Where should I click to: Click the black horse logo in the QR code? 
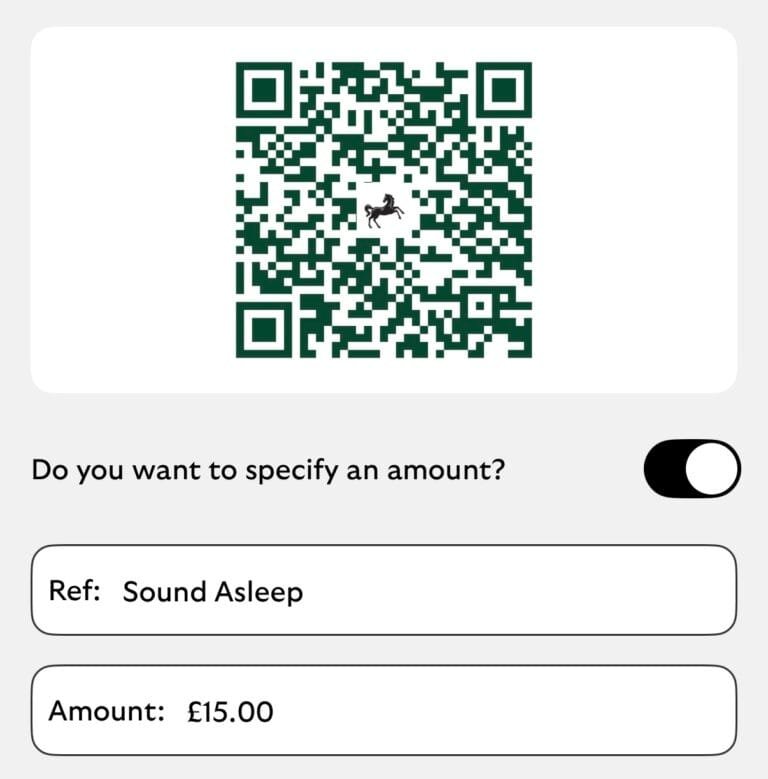tap(384, 211)
